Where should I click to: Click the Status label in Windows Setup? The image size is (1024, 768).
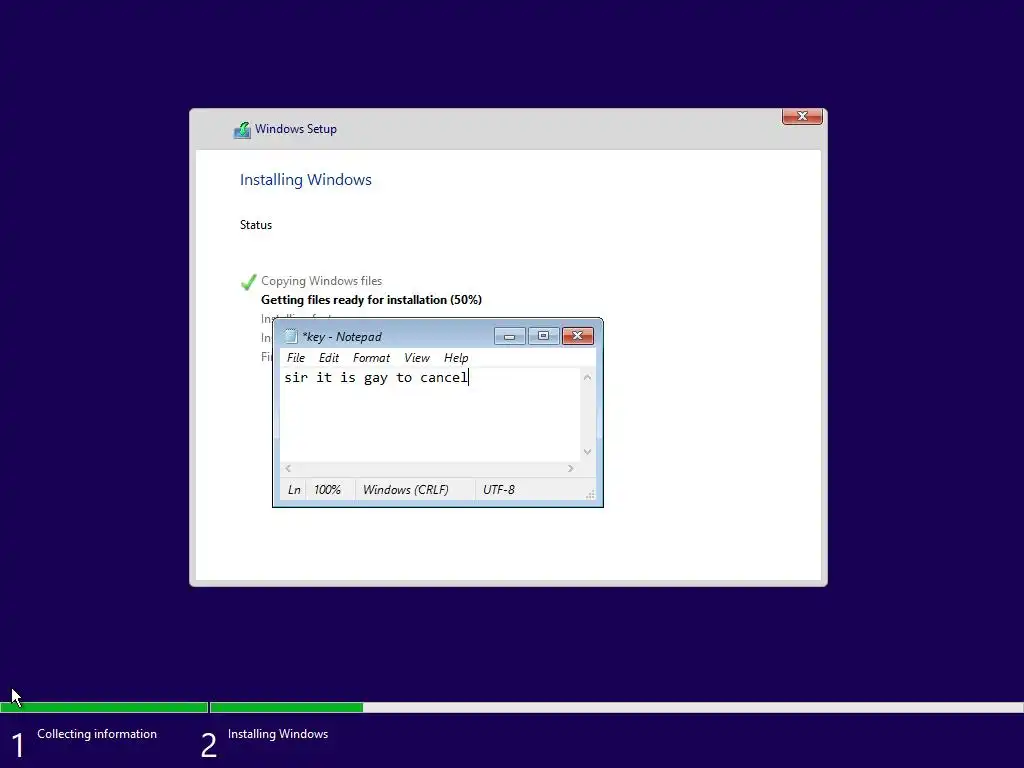click(x=255, y=225)
